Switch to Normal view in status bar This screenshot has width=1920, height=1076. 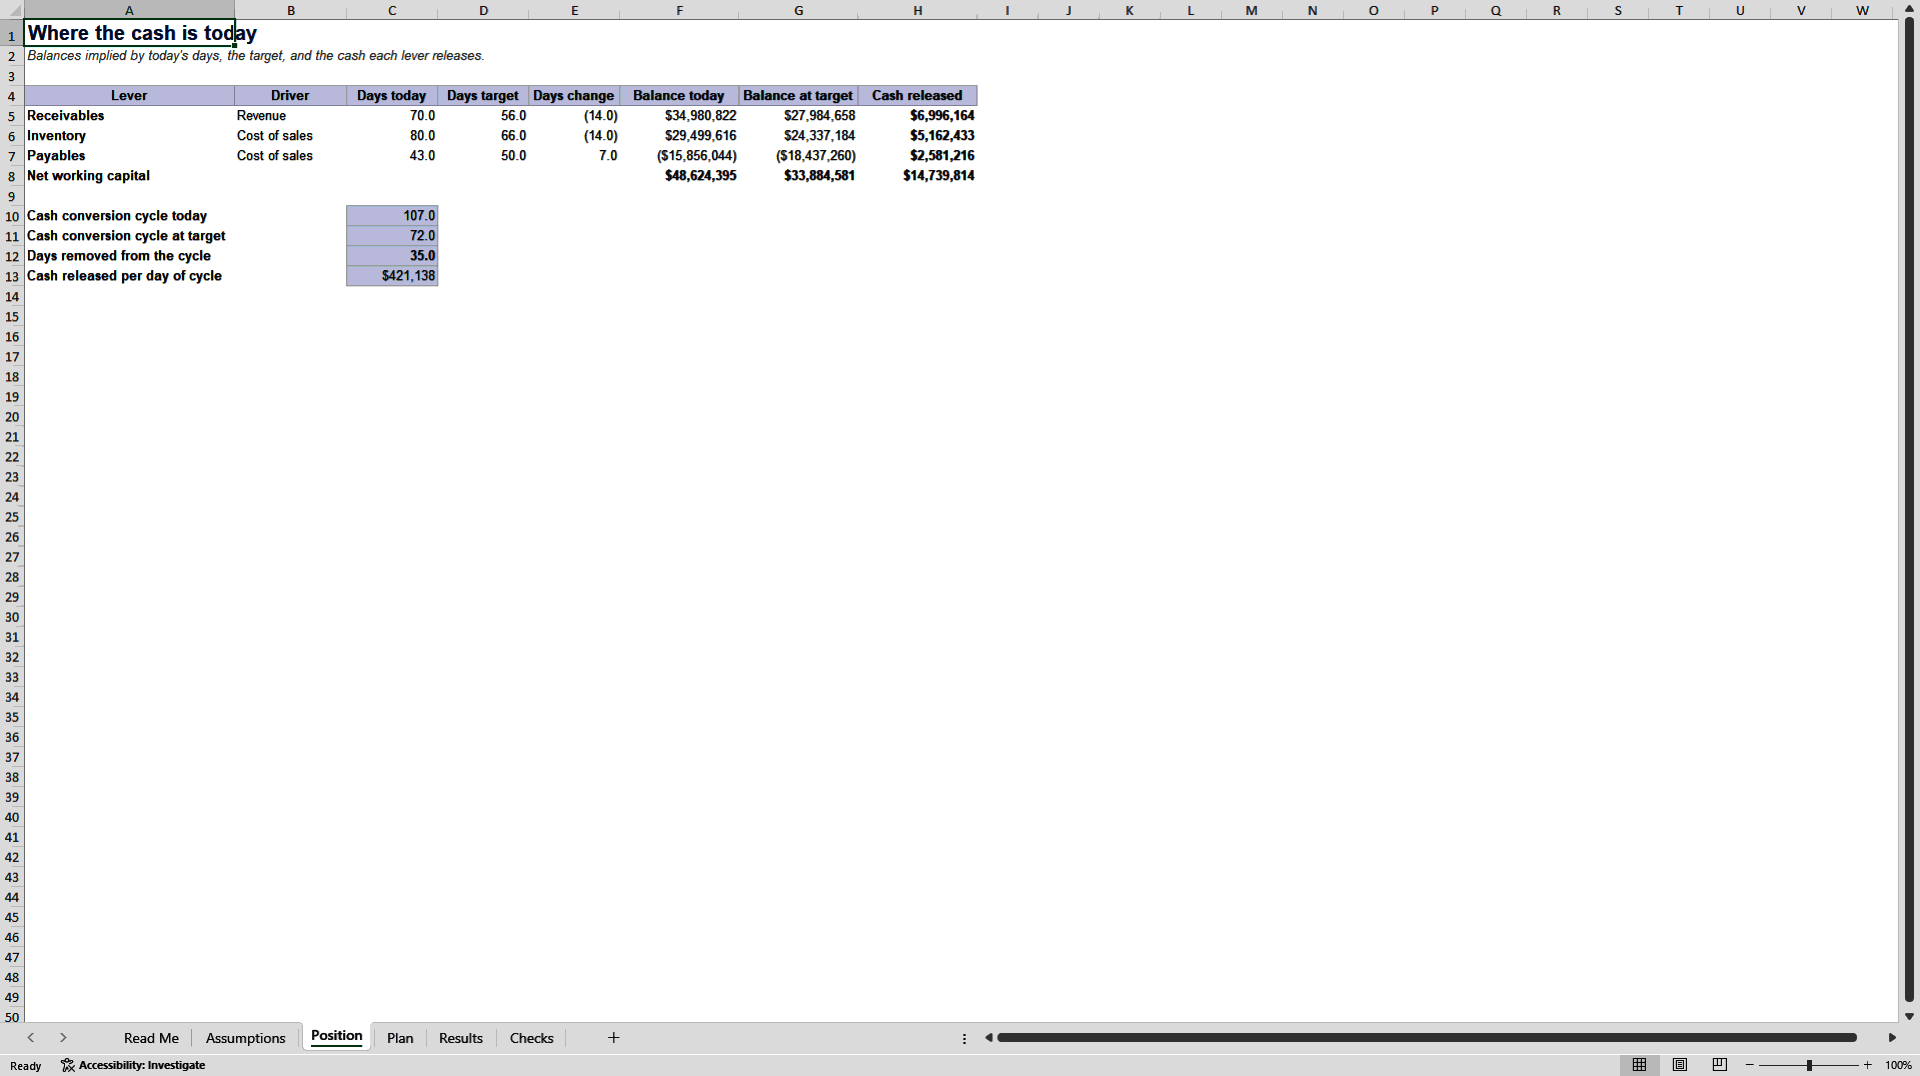click(1639, 1065)
